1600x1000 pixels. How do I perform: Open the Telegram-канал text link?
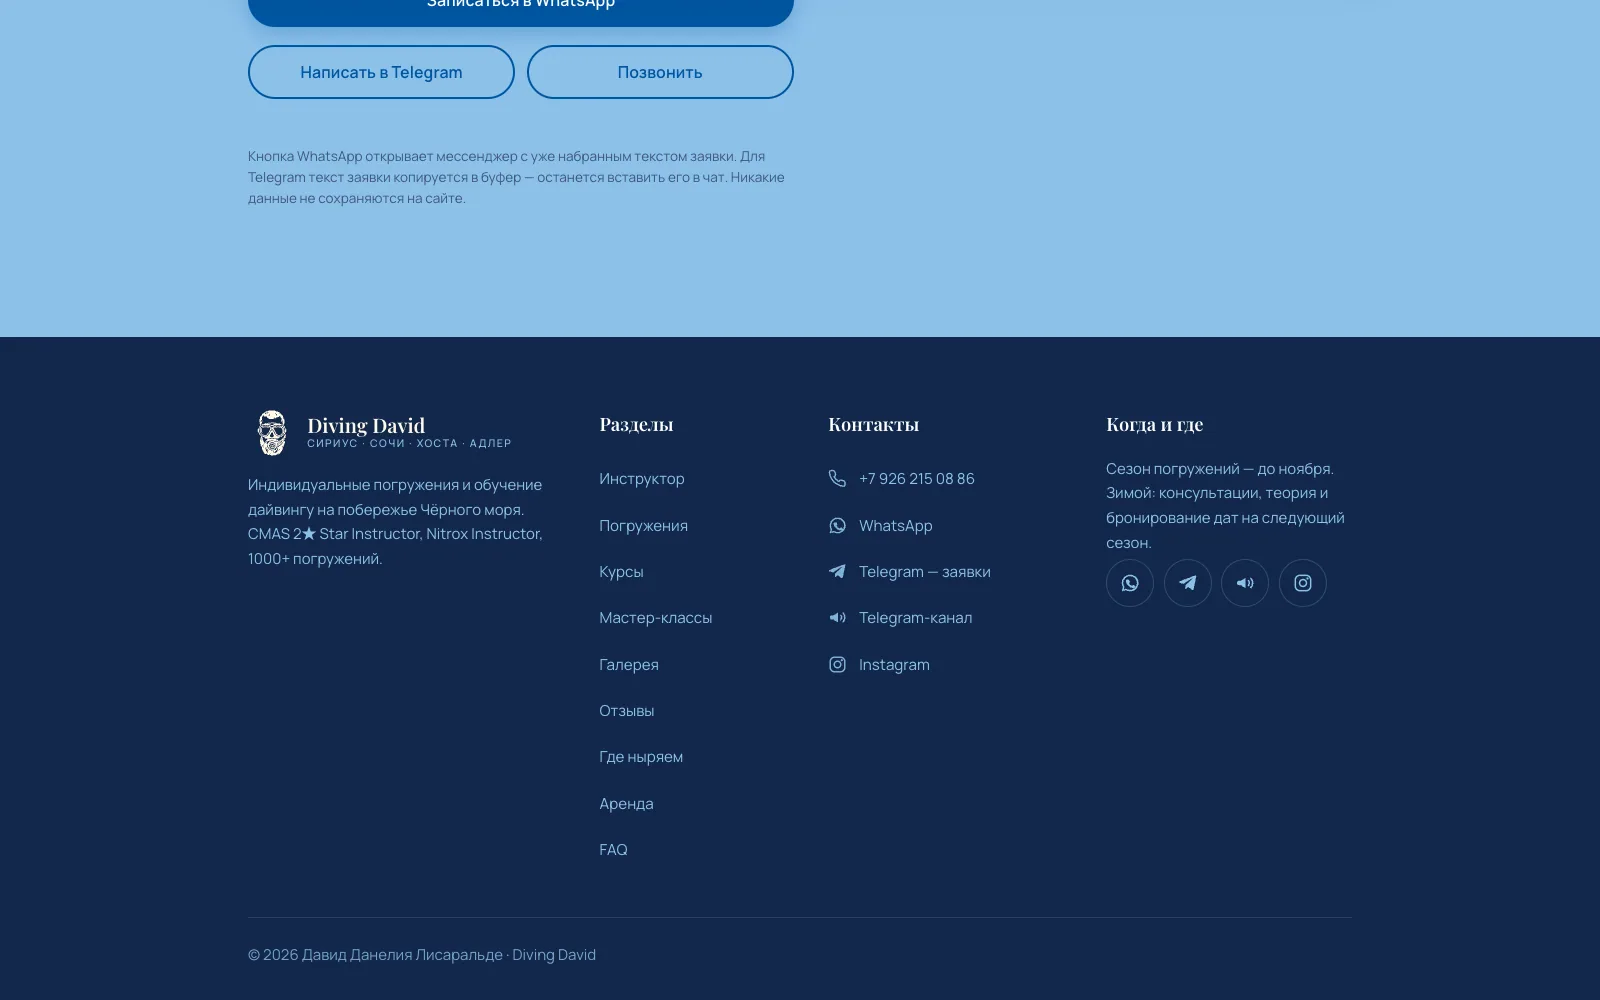click(916, 618)
